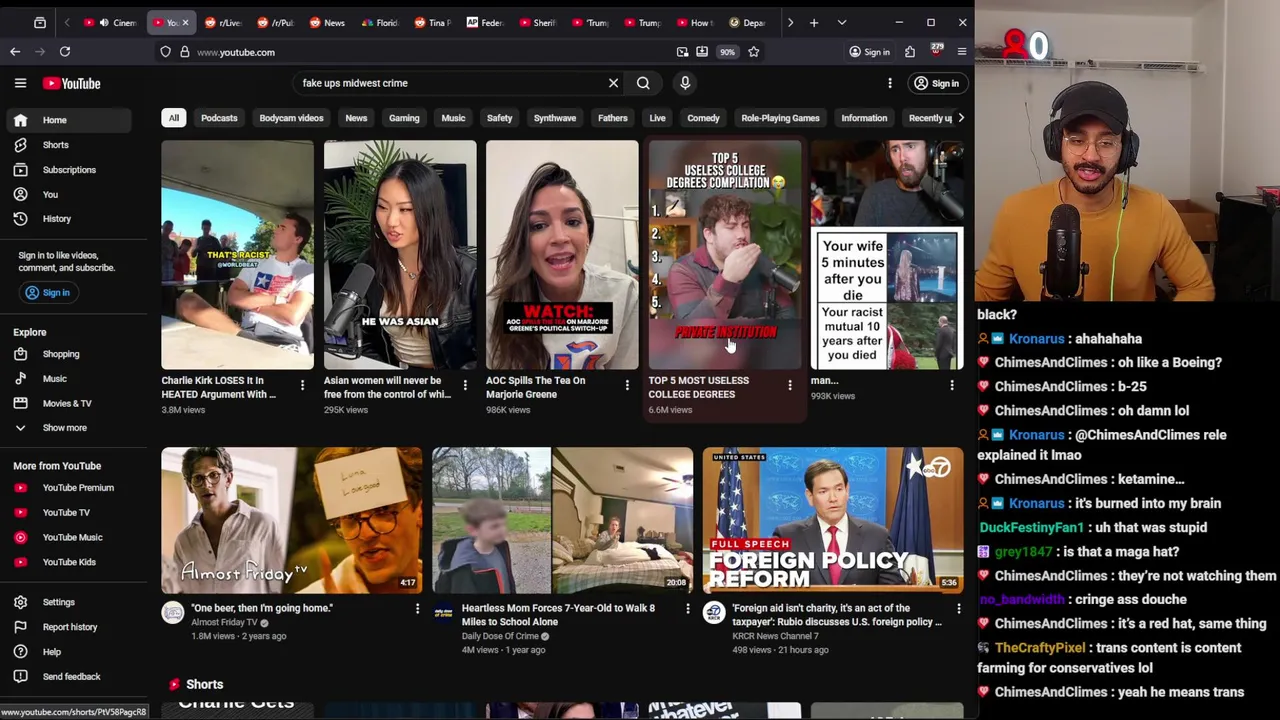
Task: Click the sidebar Sign in button
Action: (47, 292)
